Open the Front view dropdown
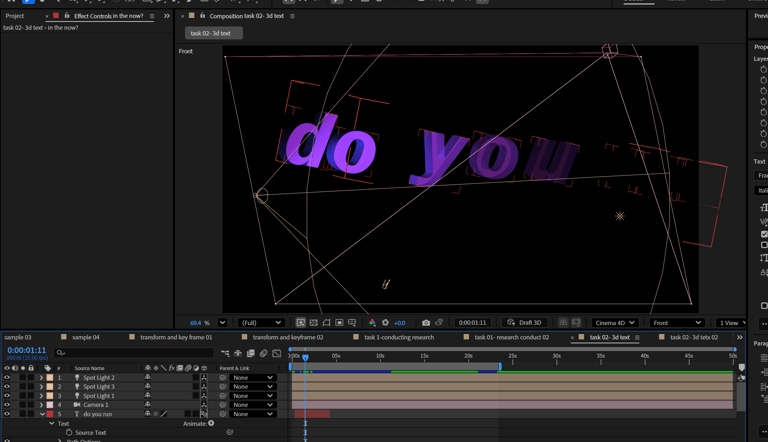The image size is (768, 442). (676, 323)
